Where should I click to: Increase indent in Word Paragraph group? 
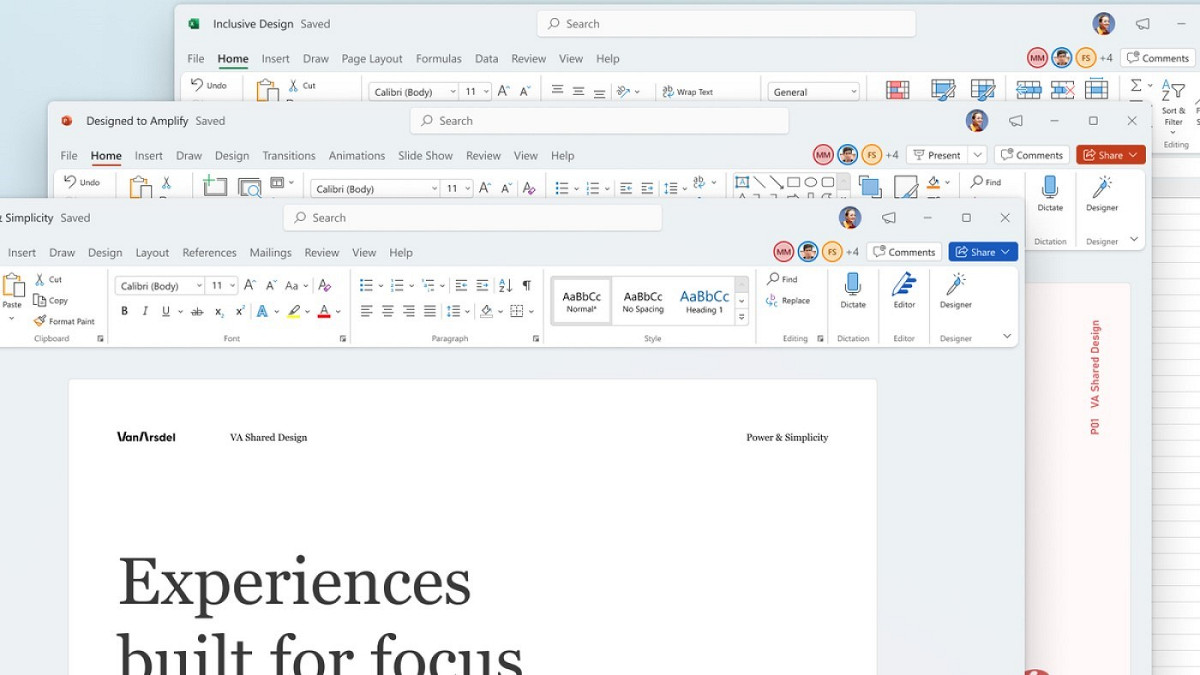(x=483, y=286)
